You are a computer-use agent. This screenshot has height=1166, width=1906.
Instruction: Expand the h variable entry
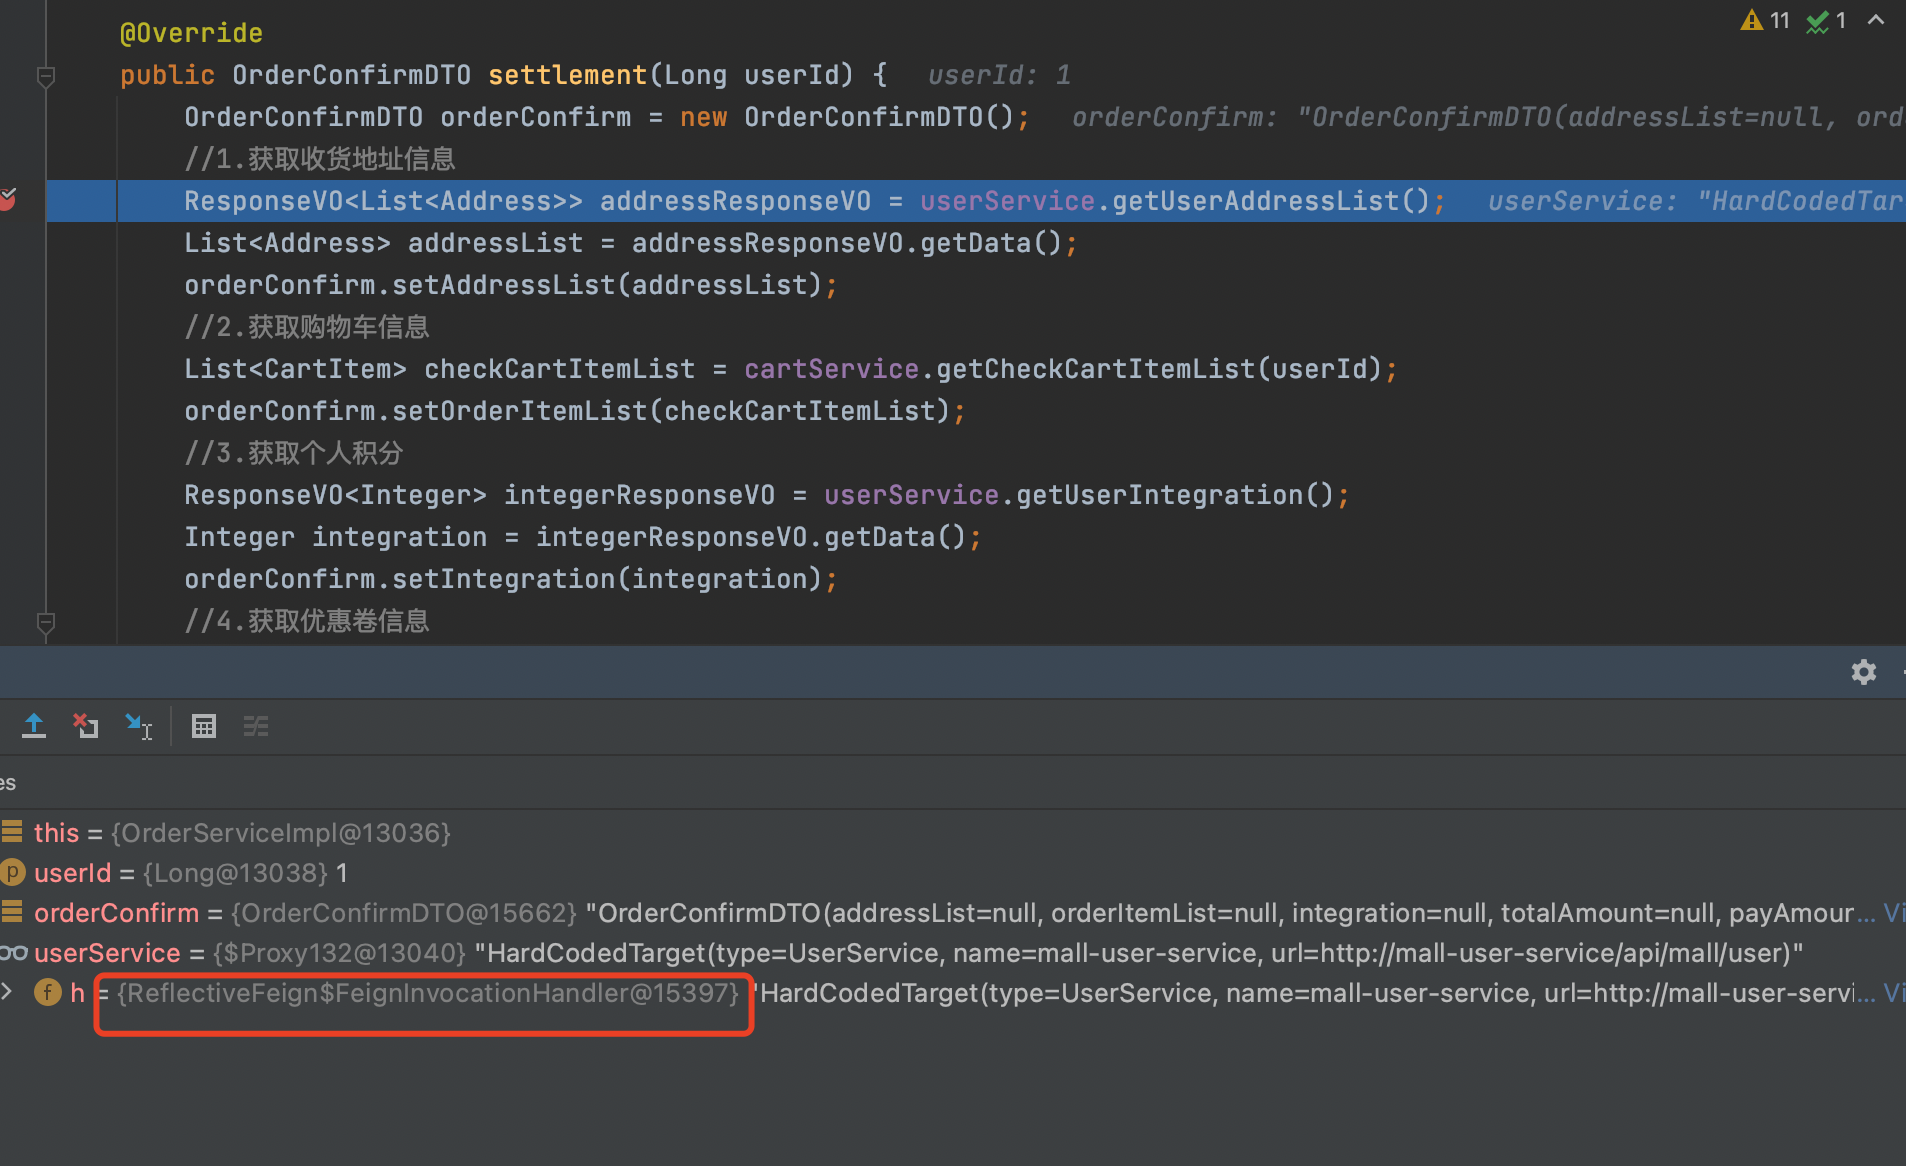(x=8, y=991)
